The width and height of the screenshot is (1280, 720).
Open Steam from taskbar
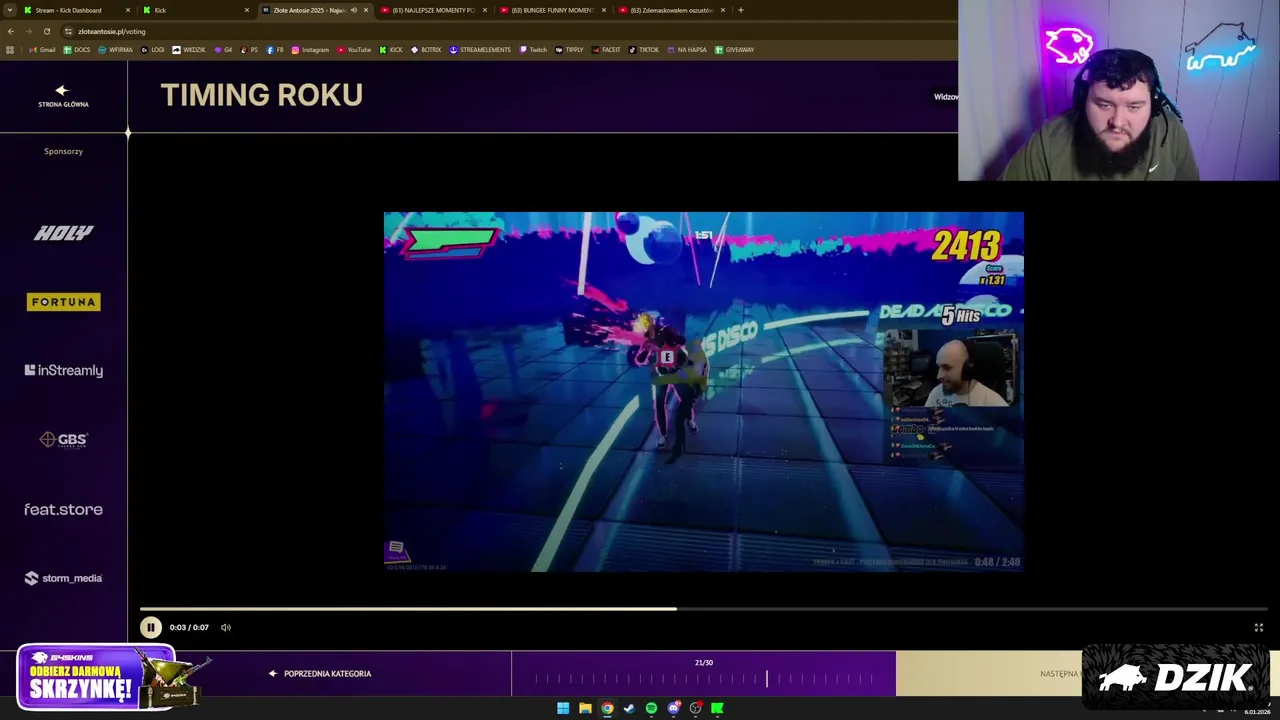(x=629, y=708)
